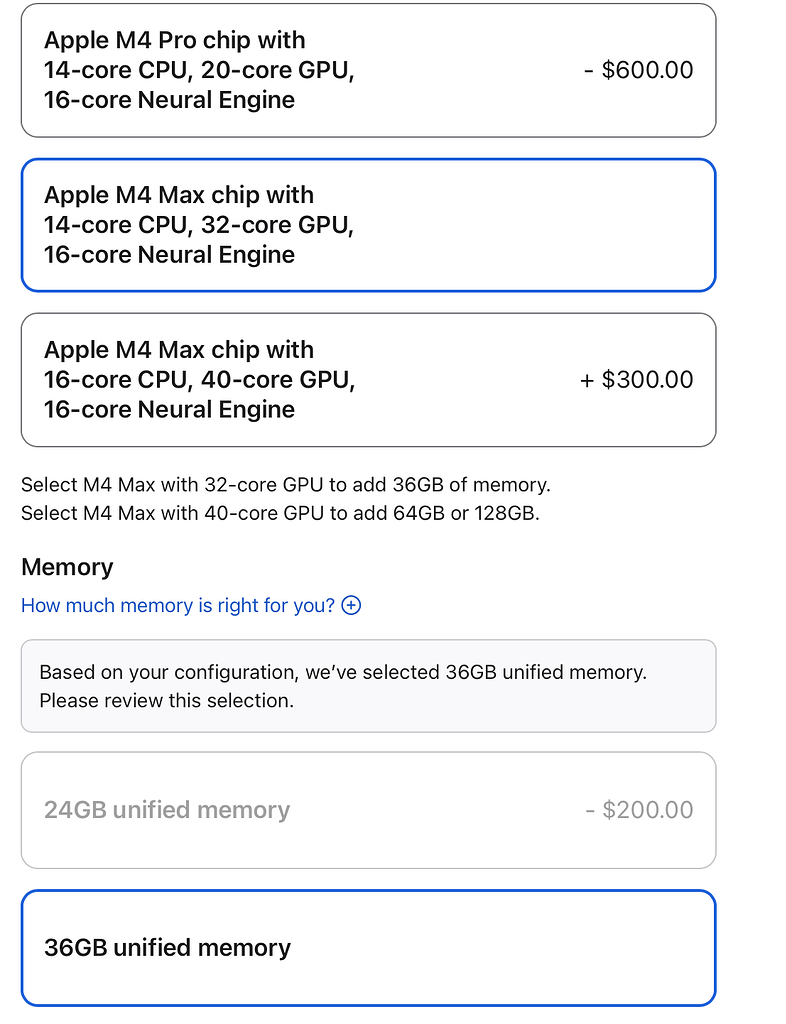Click the note about adding 64GB or 128GB

tap(280, 515)
